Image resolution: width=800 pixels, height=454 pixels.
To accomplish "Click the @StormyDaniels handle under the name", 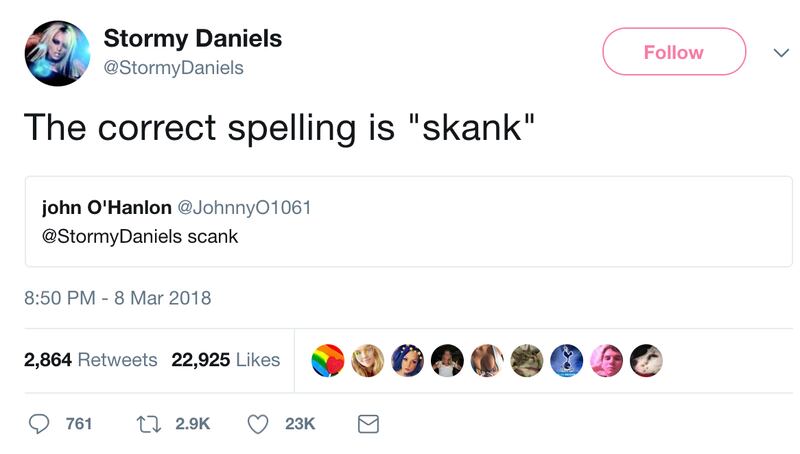I will click(173, 68).
